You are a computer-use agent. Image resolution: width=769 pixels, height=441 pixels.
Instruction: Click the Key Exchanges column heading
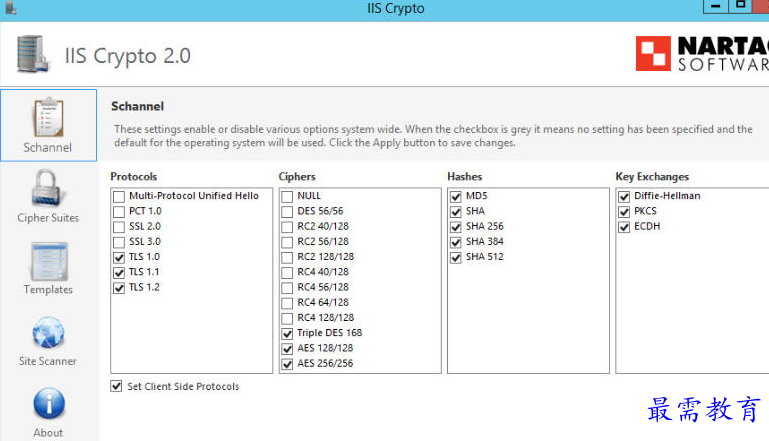tap(652, 177)
